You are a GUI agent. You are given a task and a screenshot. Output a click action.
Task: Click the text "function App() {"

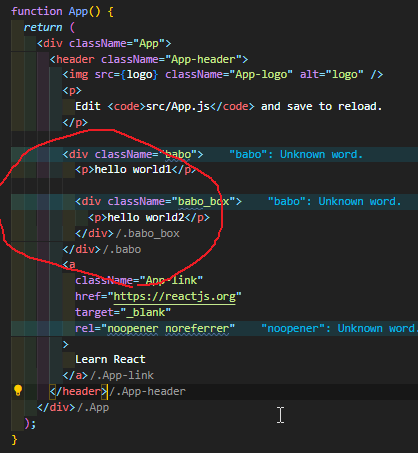pos(62,11)
